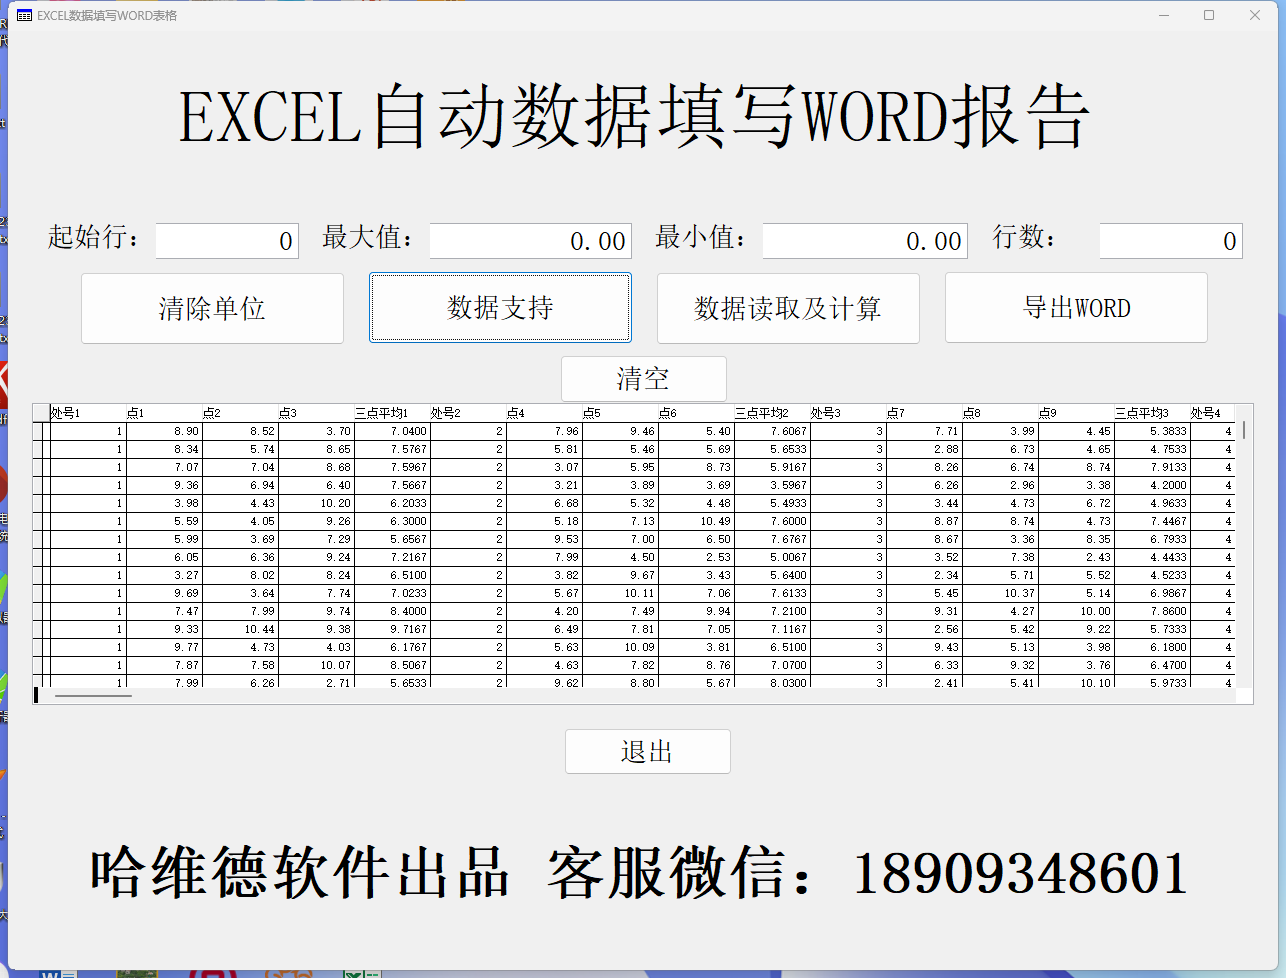The image size is (1286, 978).
Task: Select column header 三点平均3
Action: pos(1152,413)
